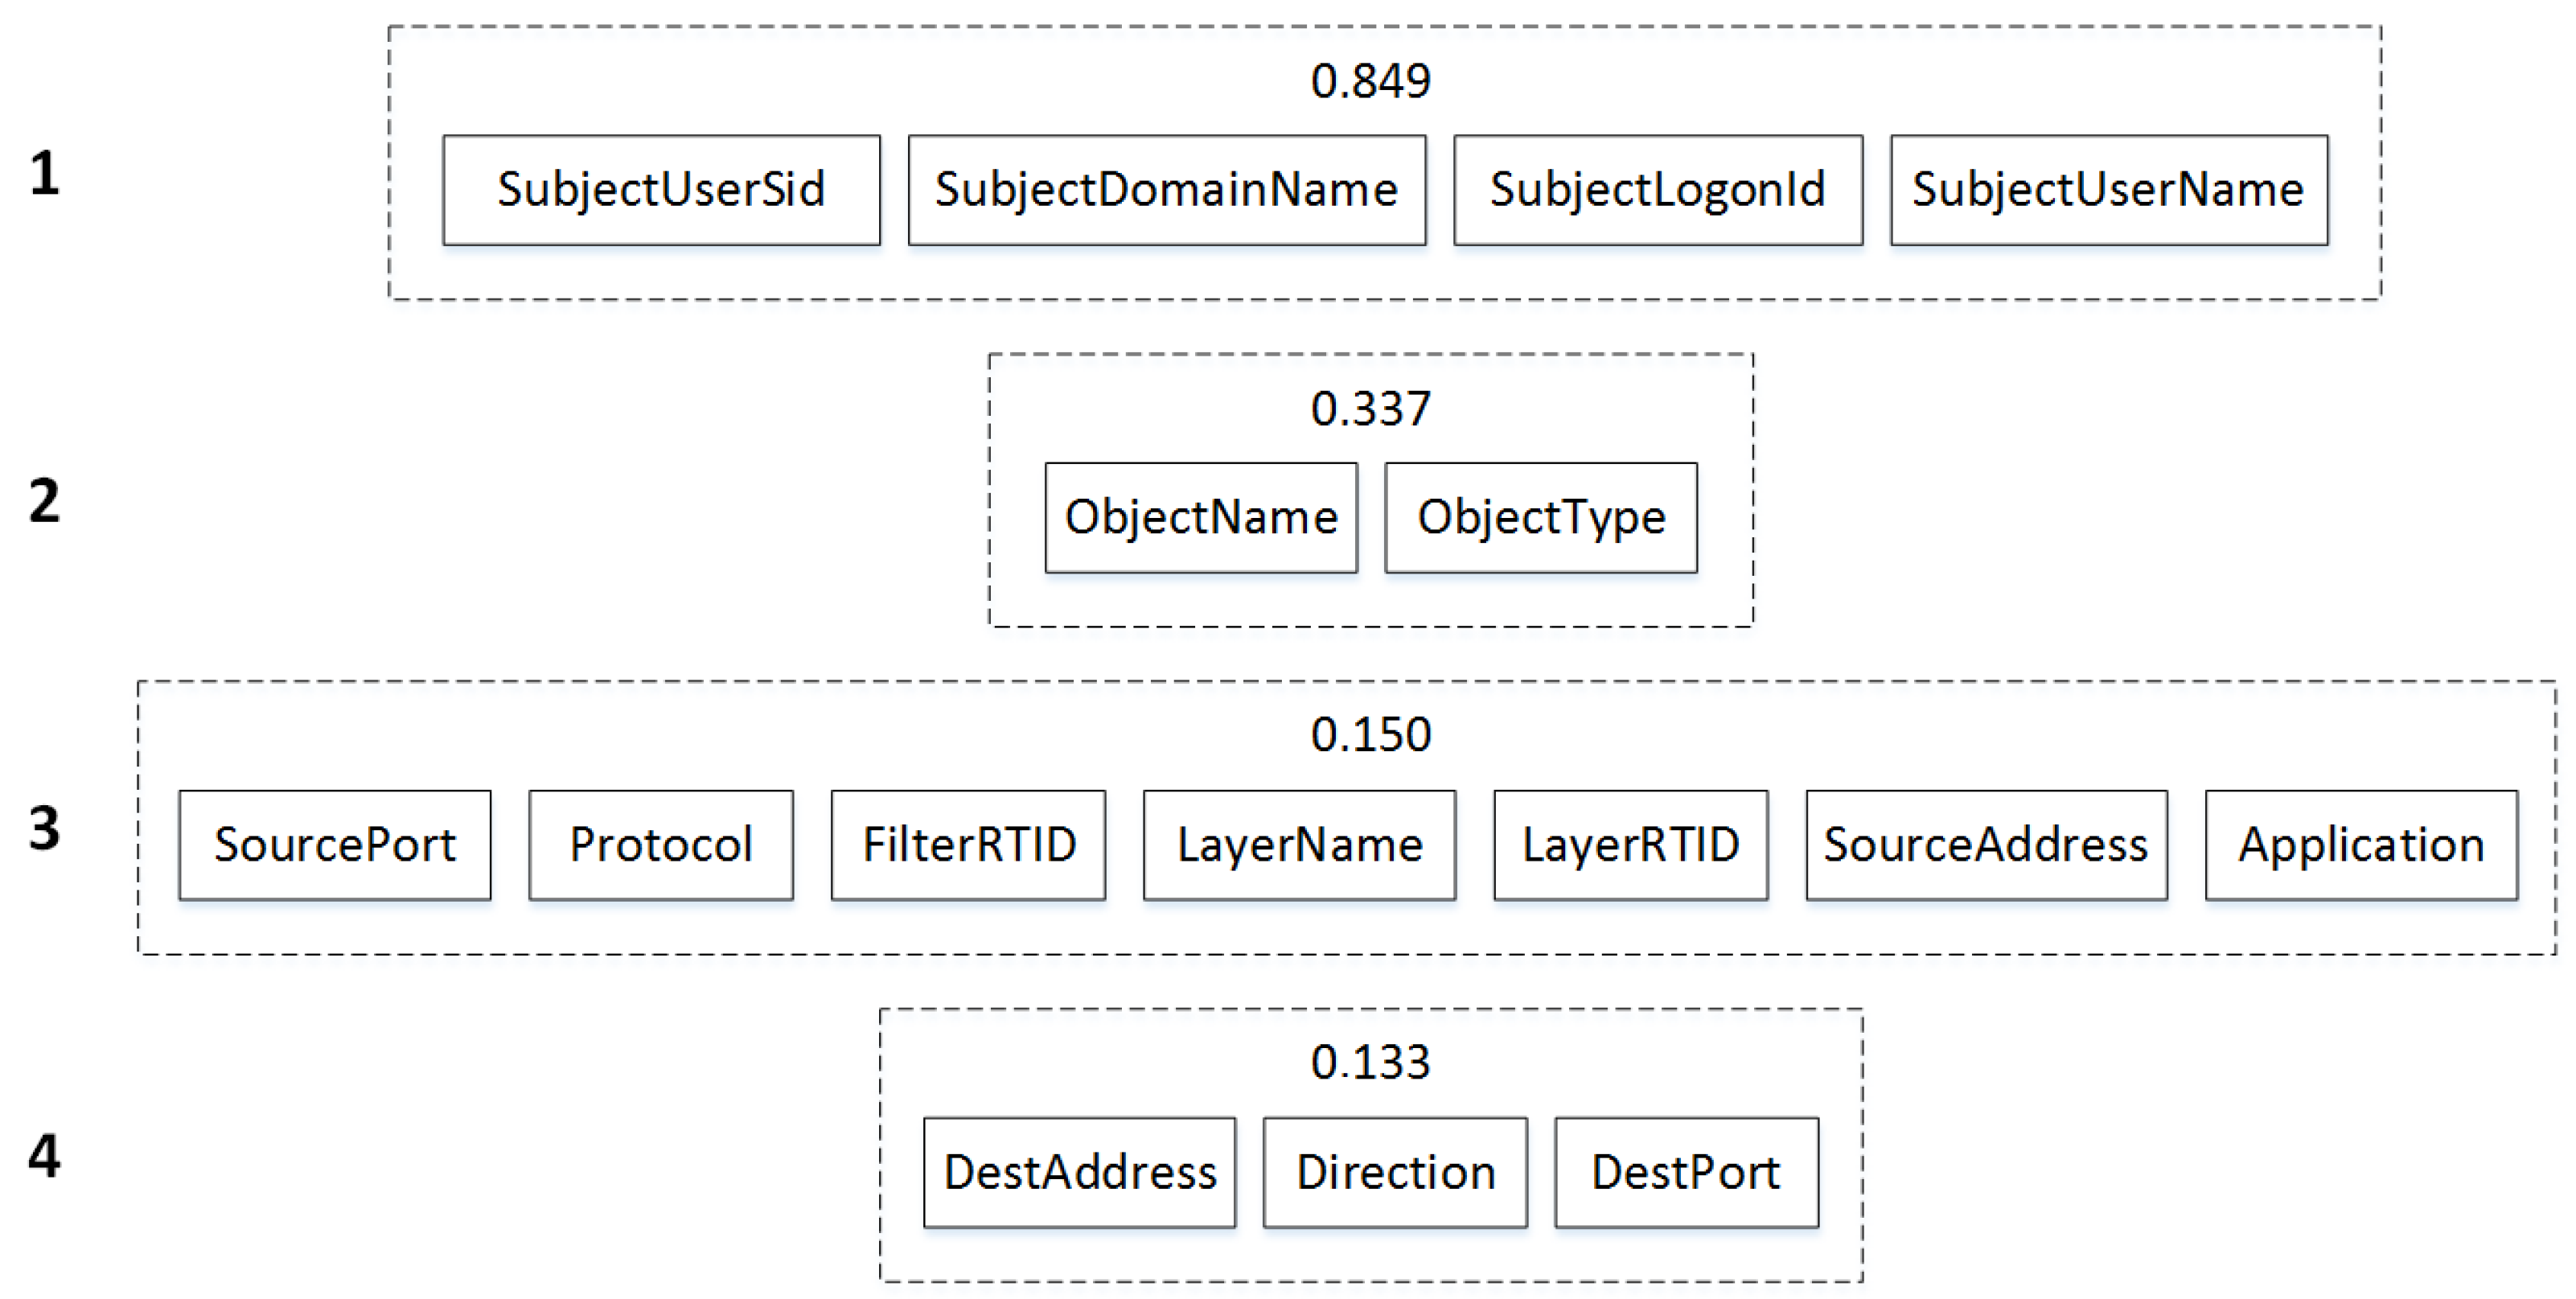Click the 0.150 score label

pos(1370,735)
